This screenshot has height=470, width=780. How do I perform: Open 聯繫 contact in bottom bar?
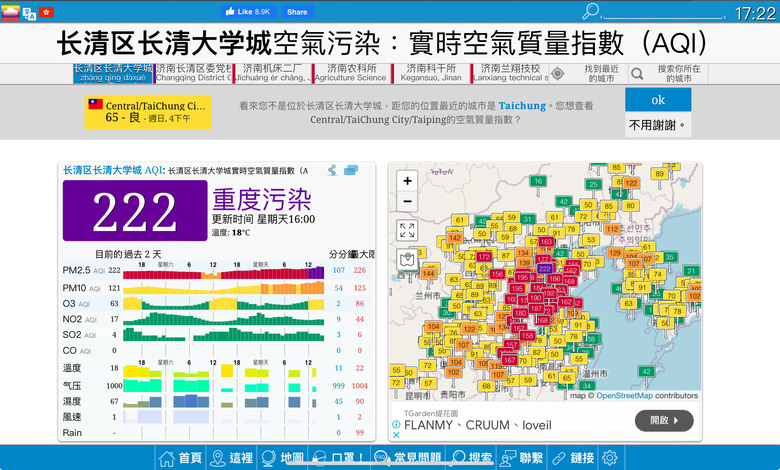tap(521, 458)
